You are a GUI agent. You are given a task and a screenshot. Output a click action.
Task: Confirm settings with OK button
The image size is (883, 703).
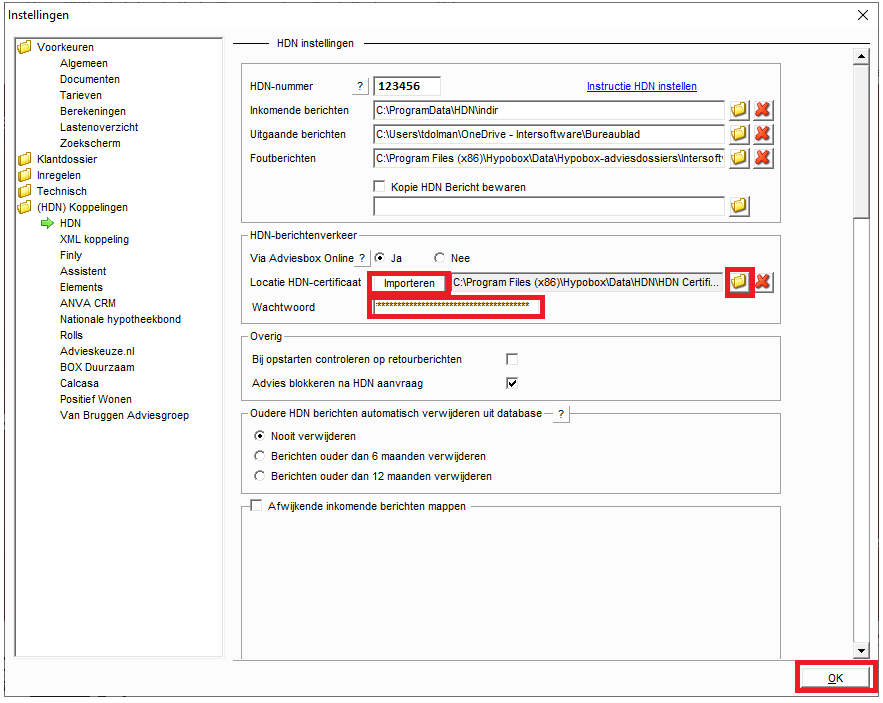(836, 678)
